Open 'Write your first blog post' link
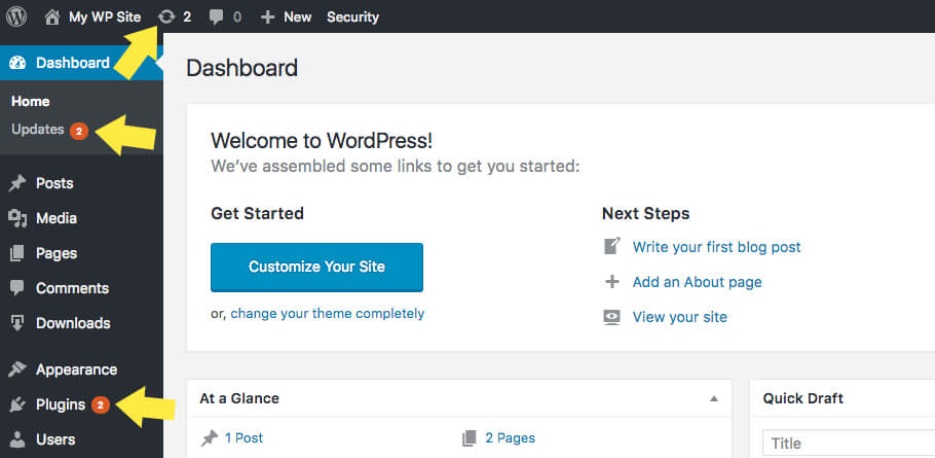 [x=716, y=247]
